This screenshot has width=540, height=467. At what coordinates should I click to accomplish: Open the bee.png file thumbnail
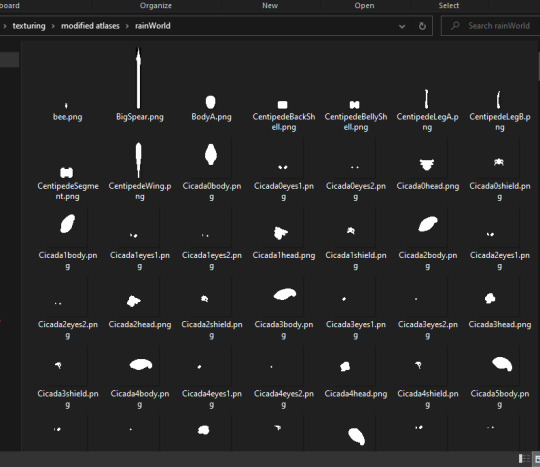pyautogui.click(x=66, y=105)
